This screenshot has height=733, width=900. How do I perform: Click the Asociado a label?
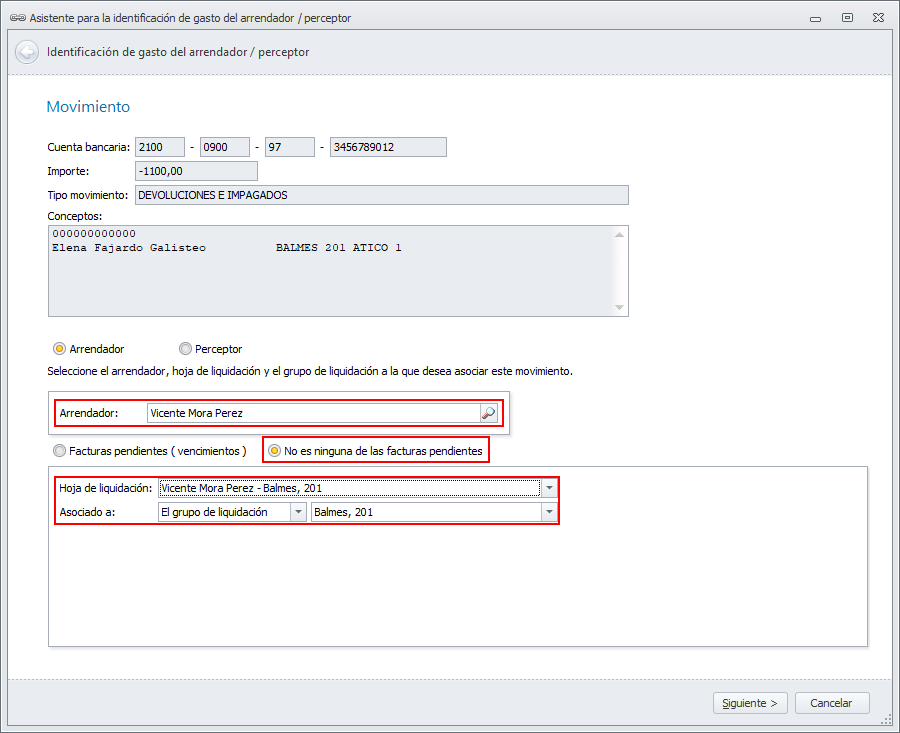click(x=87, y=512)
